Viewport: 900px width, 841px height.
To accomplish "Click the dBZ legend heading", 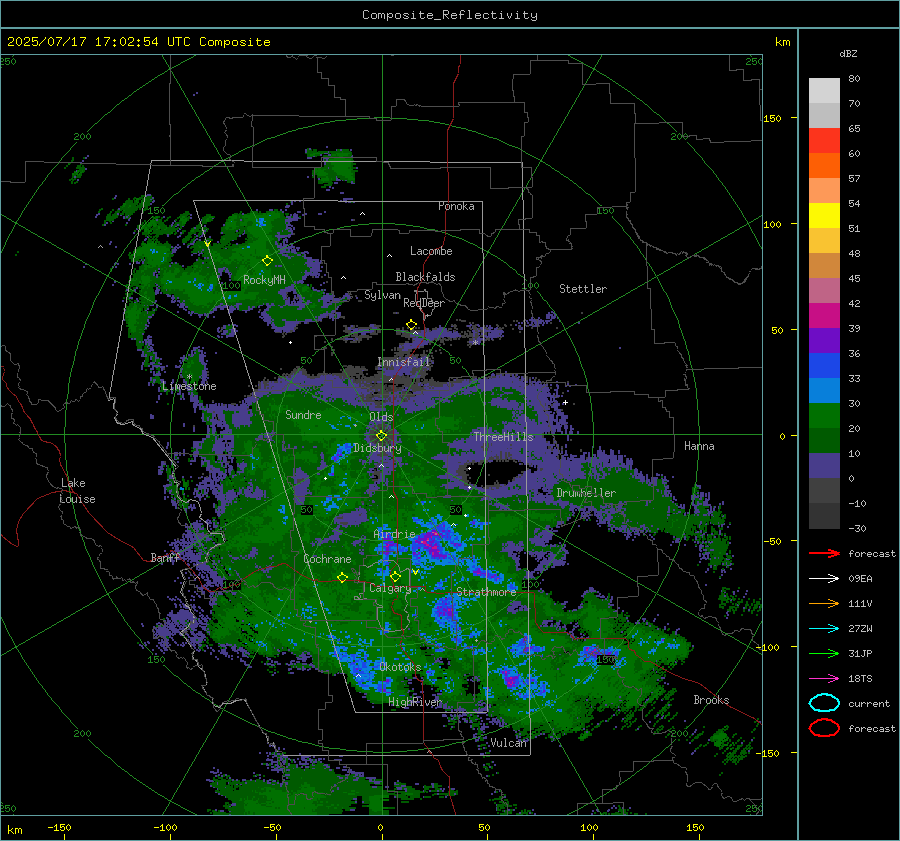I will (x=848, y=53).
